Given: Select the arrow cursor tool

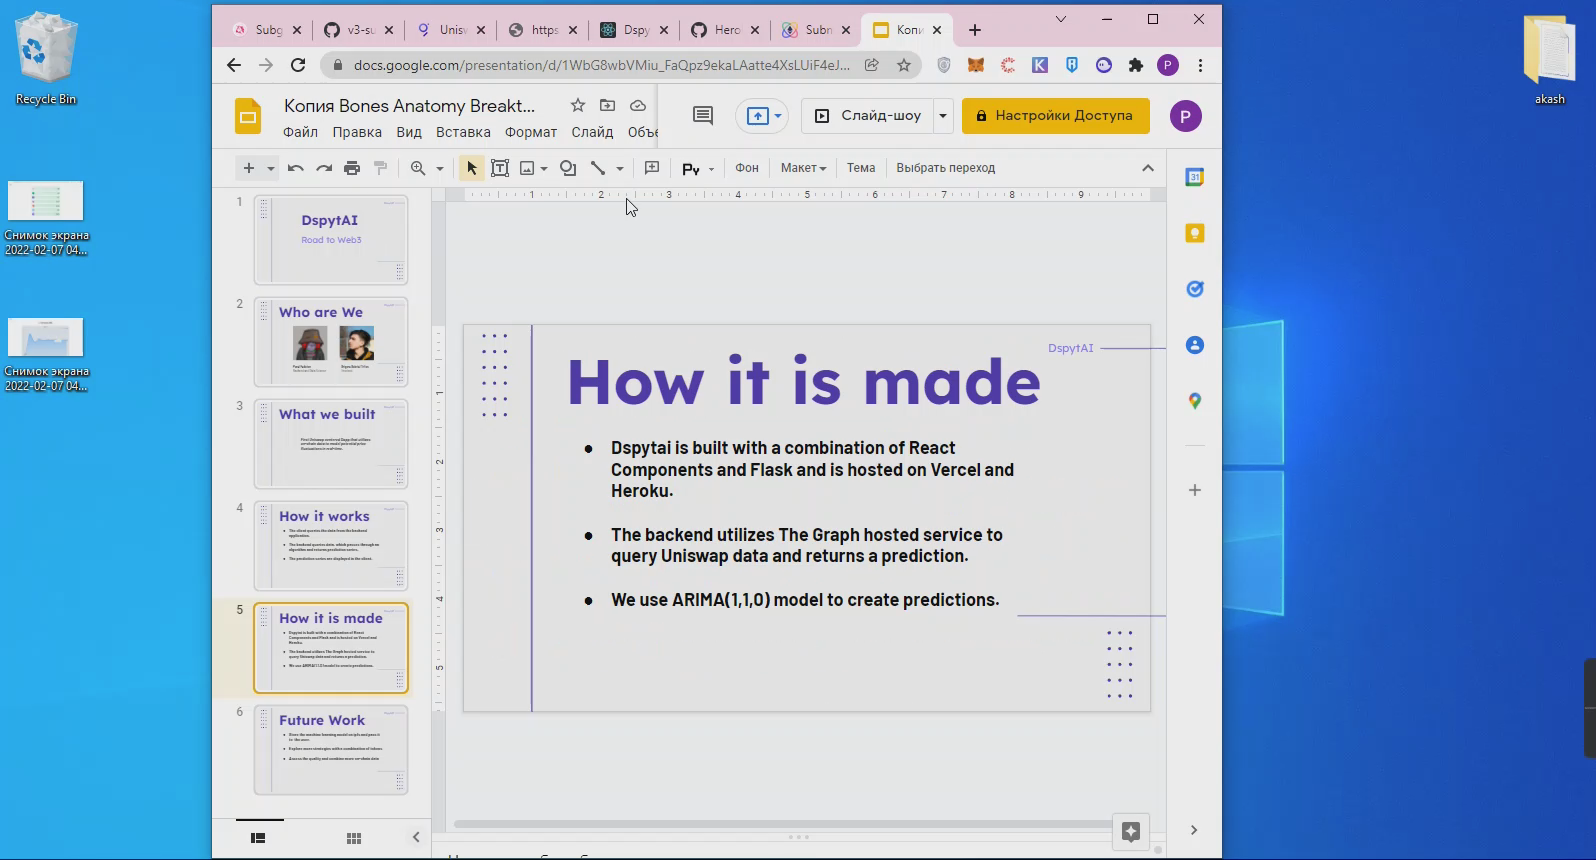Looking at the screenshot, I should (x=471, y=168).
